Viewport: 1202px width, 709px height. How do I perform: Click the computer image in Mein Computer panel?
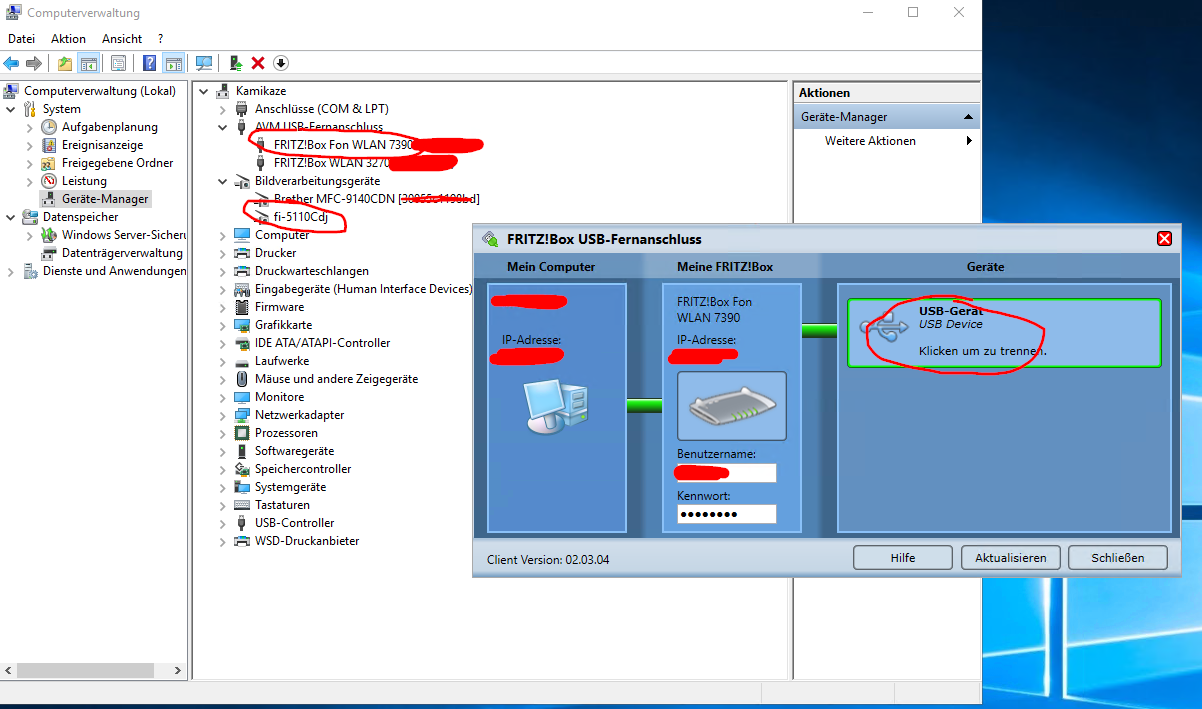(556, 405)
